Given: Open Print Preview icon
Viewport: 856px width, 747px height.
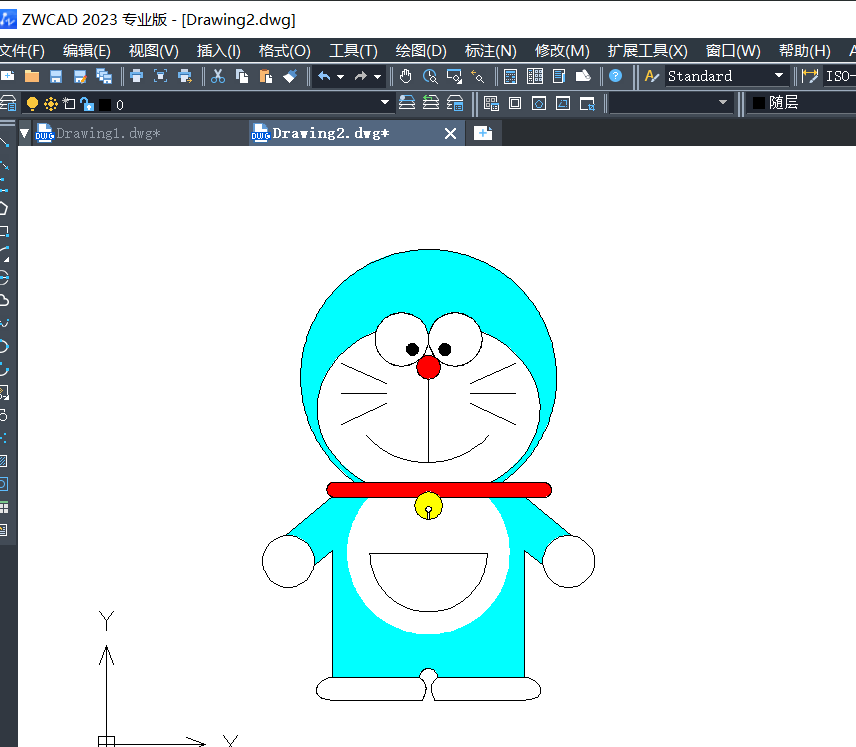Looking at the screenshot, I should click(160, 76).
